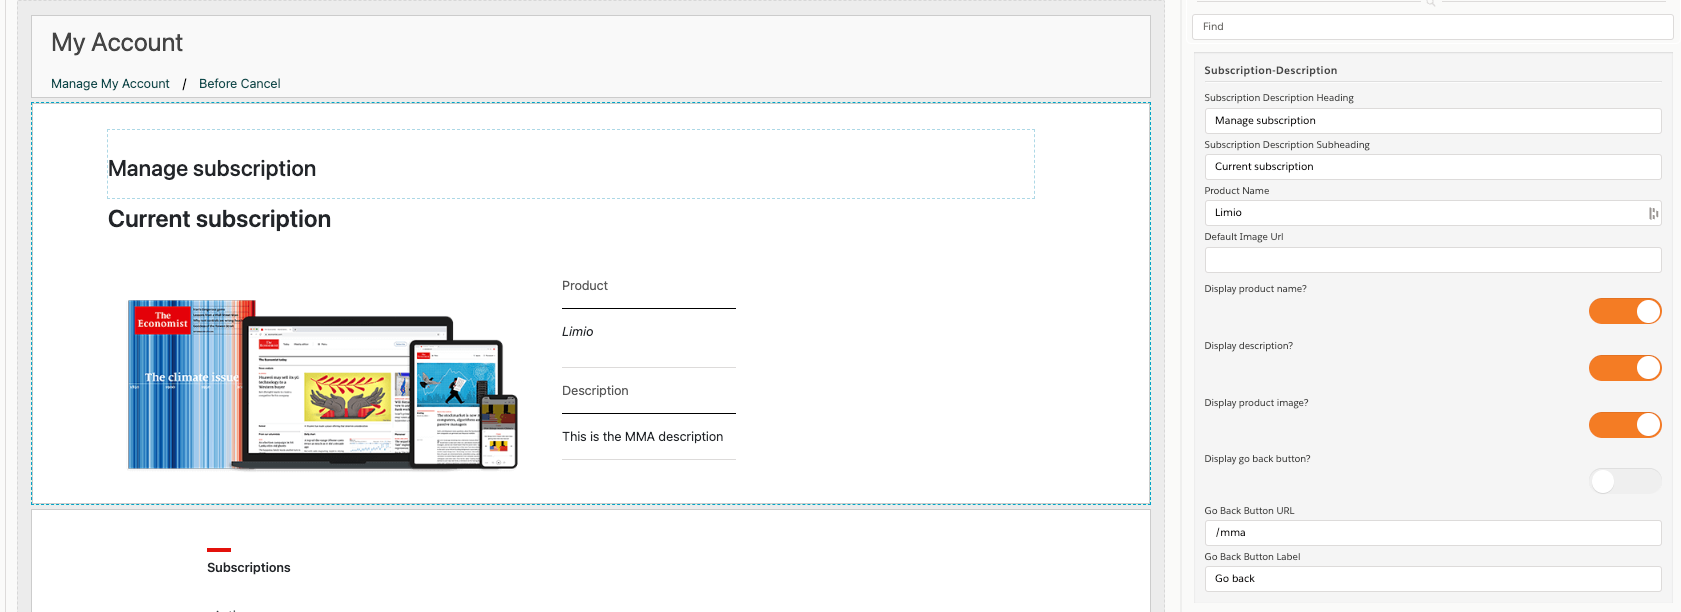Viewport: 1681px width, 612px height.
Task: Edit the Subscription Description Heading field
Action: [x=1430, y=121]
